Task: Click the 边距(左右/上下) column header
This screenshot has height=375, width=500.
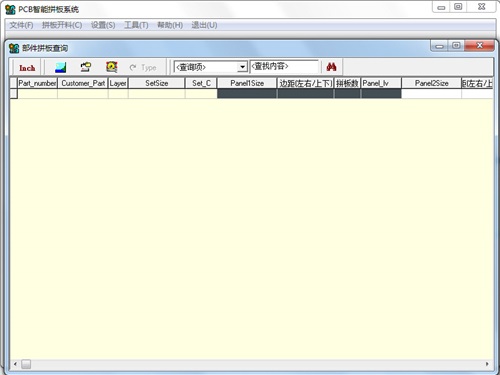Action: point(305,83)
